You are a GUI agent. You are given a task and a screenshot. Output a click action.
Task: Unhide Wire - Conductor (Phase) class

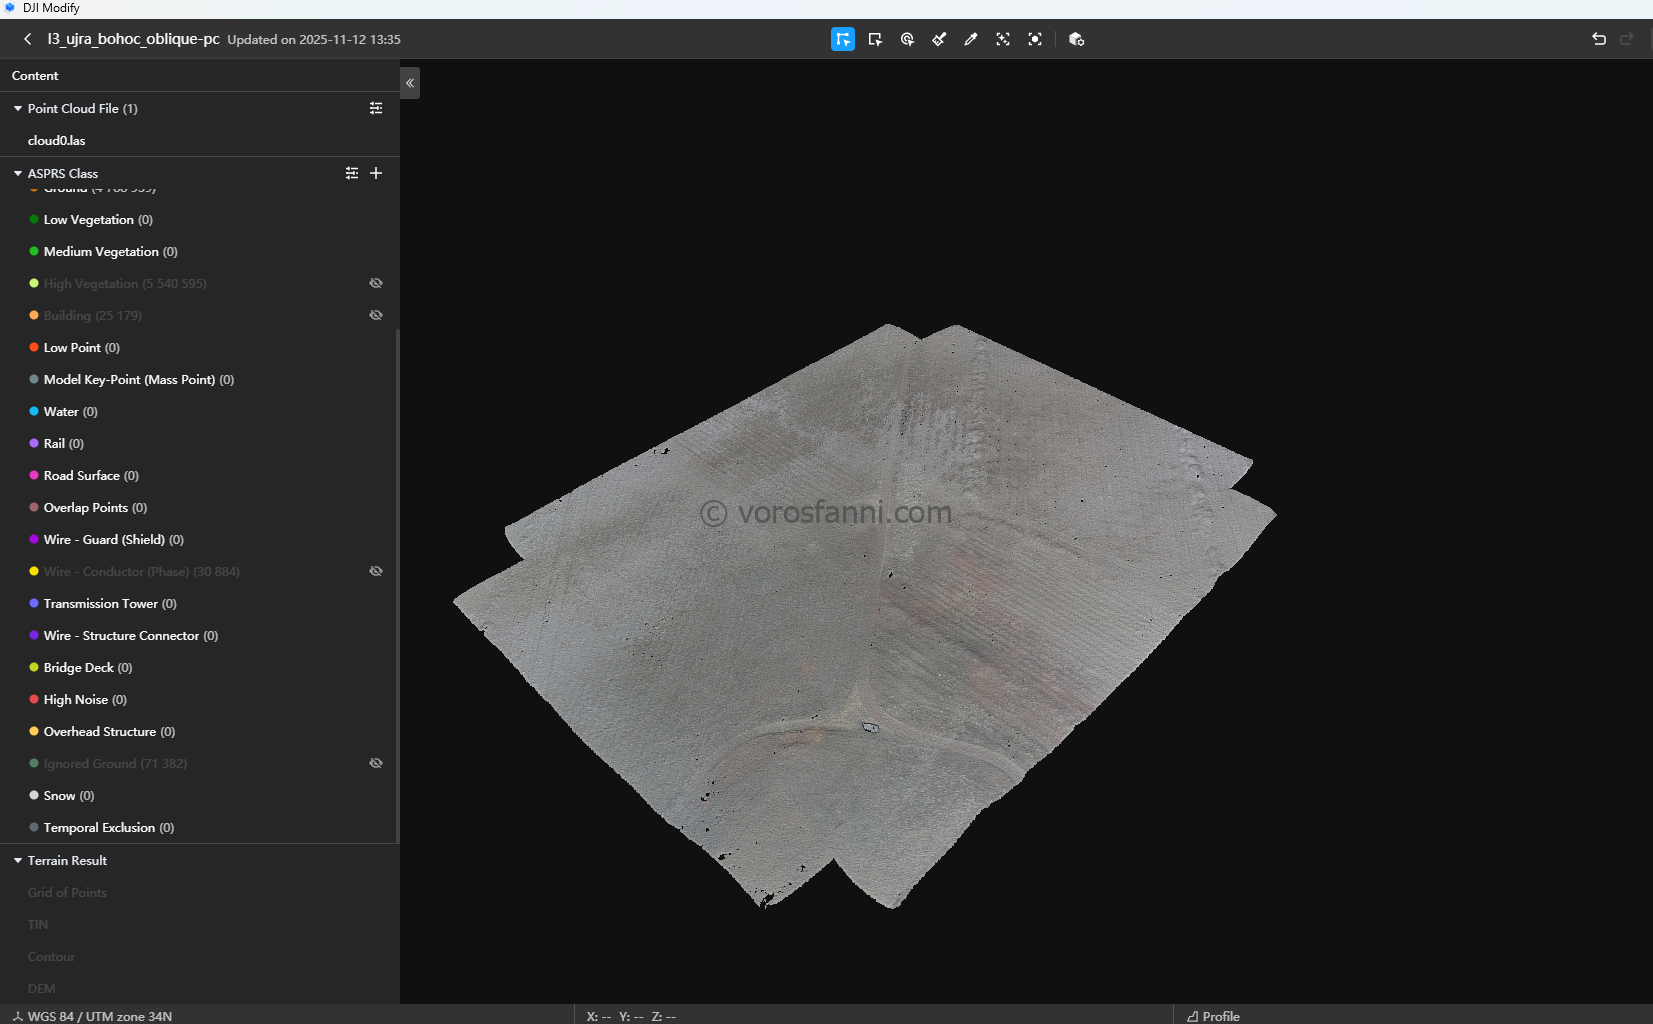click(x=376, y=571)
